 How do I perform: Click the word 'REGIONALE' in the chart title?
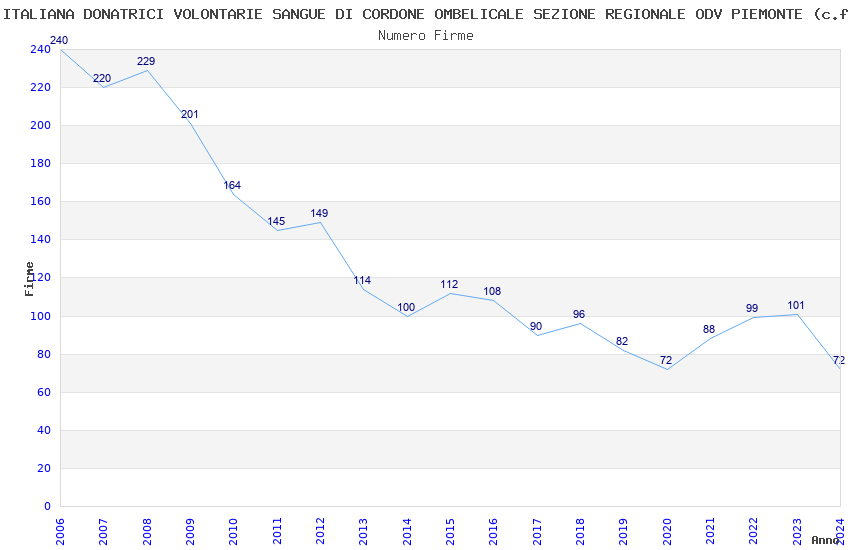point(645,14)
